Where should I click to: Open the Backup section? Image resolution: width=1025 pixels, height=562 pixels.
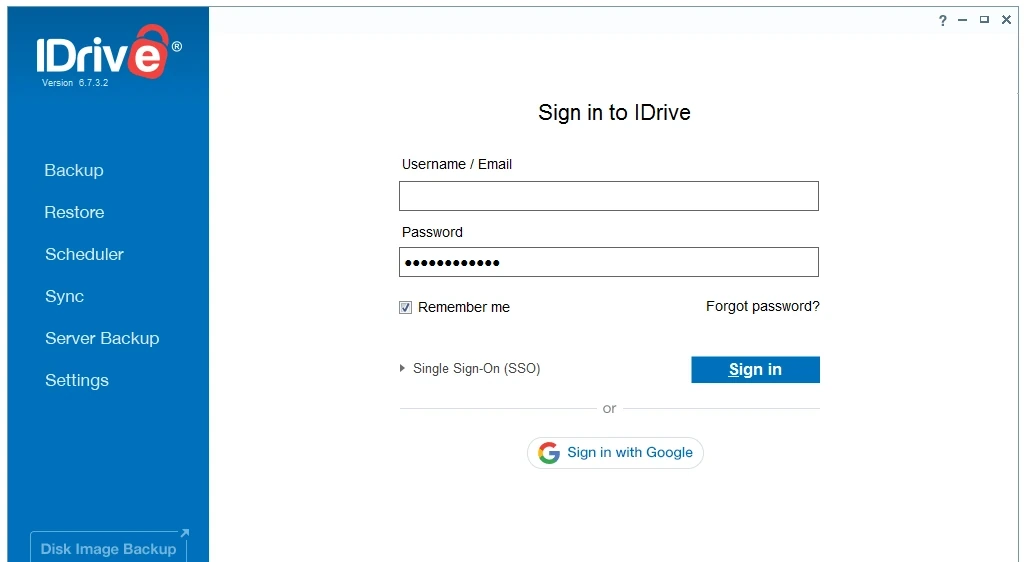coord(74,170)
